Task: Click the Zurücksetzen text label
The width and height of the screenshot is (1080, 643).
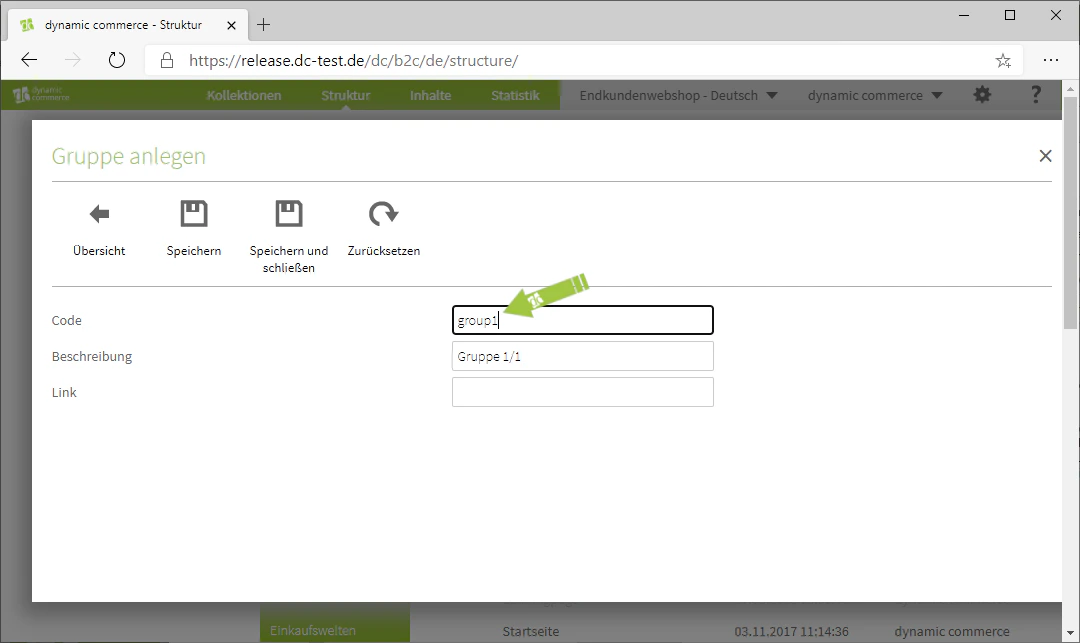Action: coord(384,251)
